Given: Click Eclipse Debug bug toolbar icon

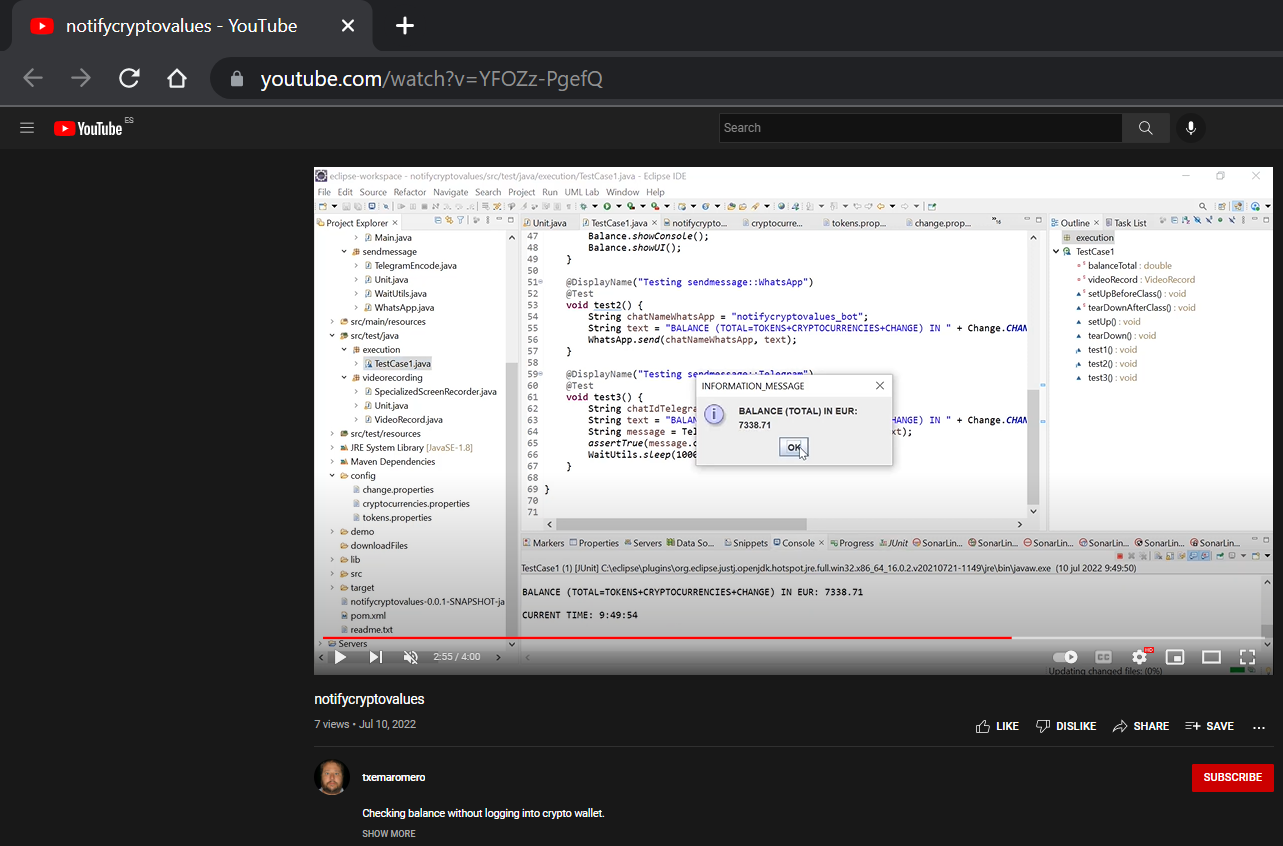Looking at the screenshot, I should [584, 206].
